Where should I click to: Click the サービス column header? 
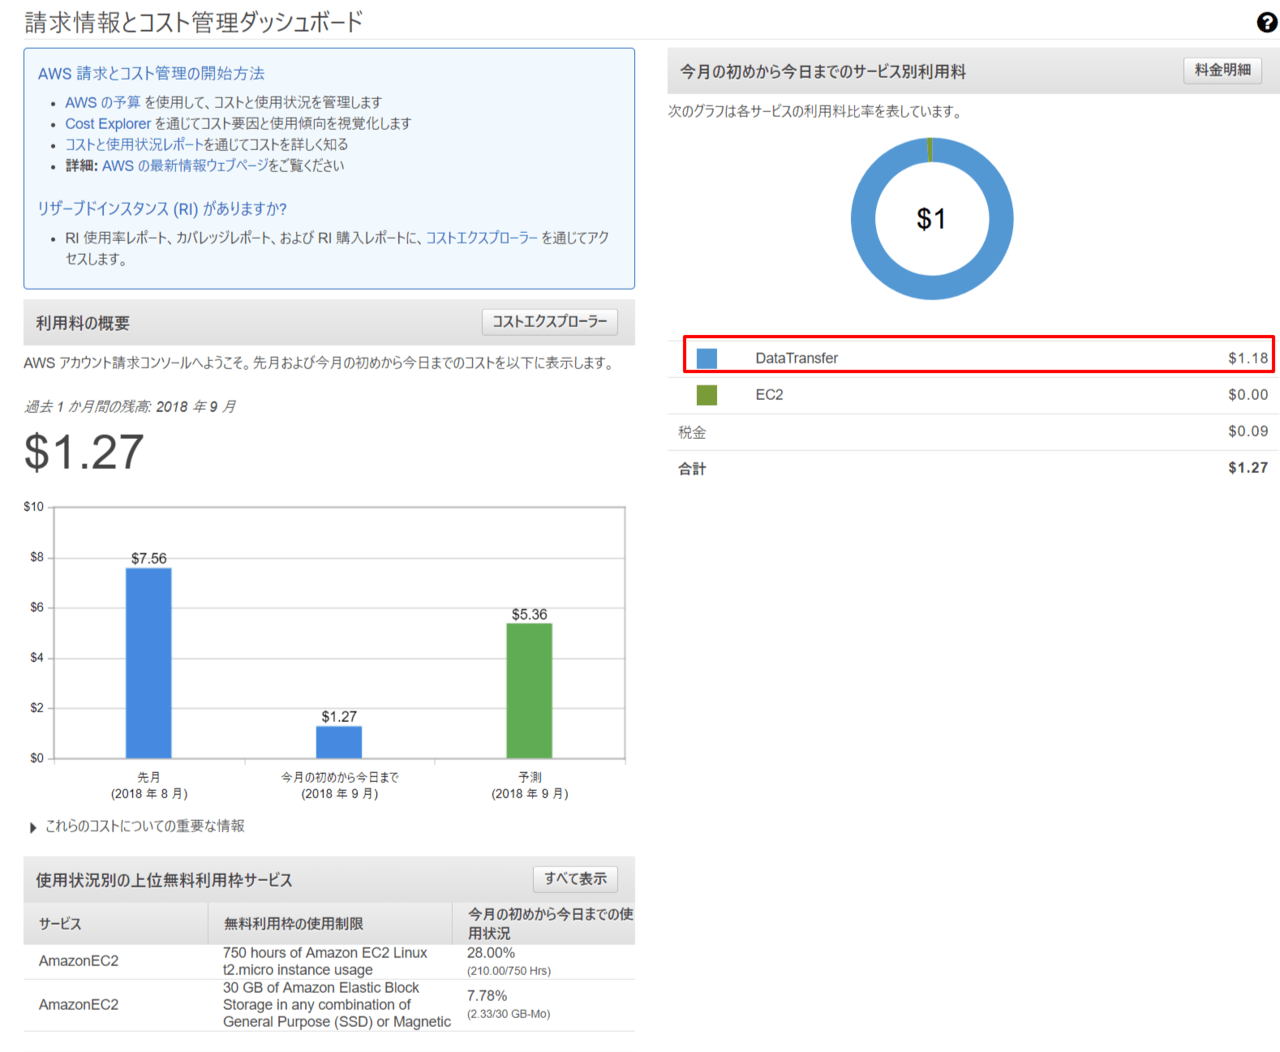coord(60,924)
